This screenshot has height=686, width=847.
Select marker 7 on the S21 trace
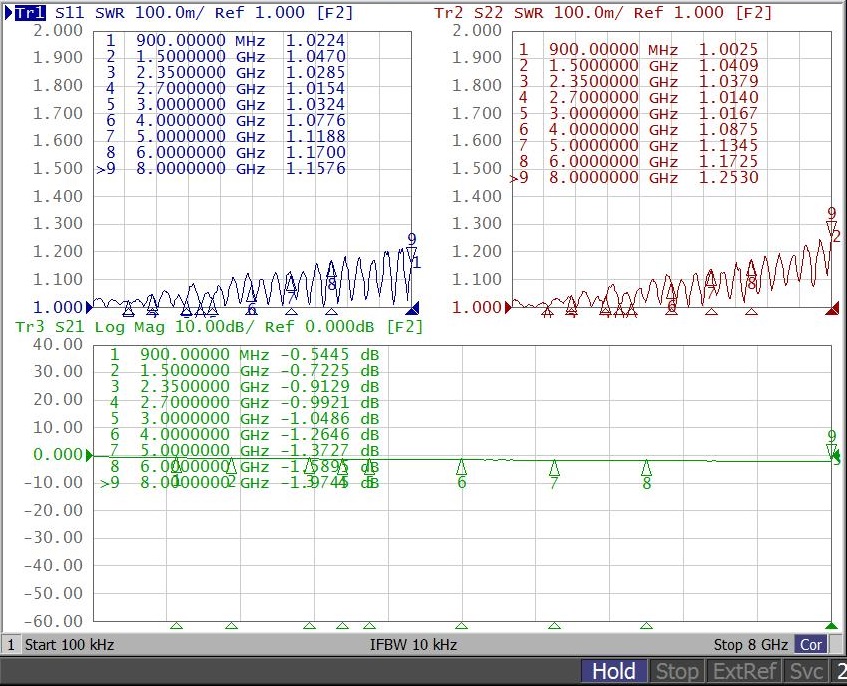click(554, 468)
